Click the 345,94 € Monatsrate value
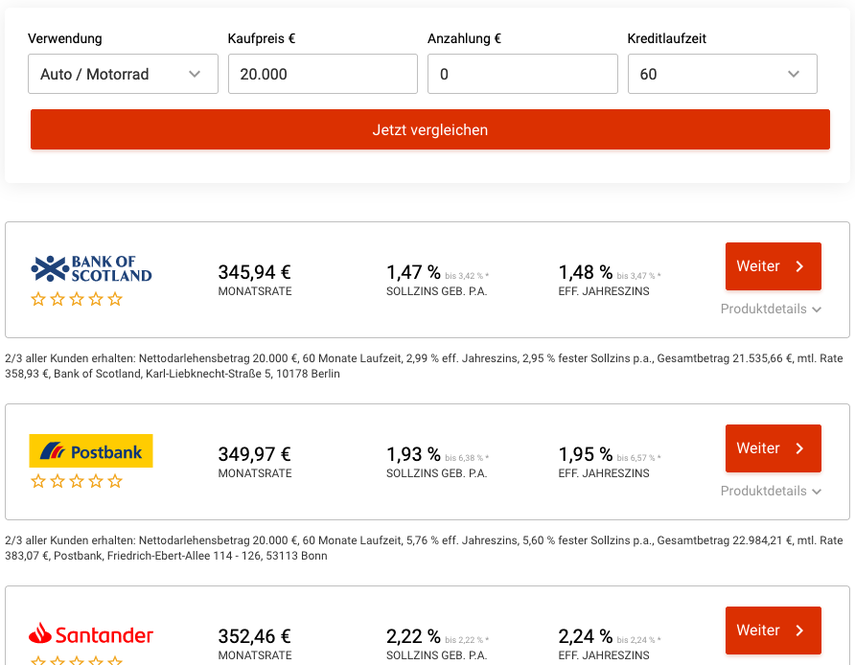The image size is (855, 665). point(254,272)
